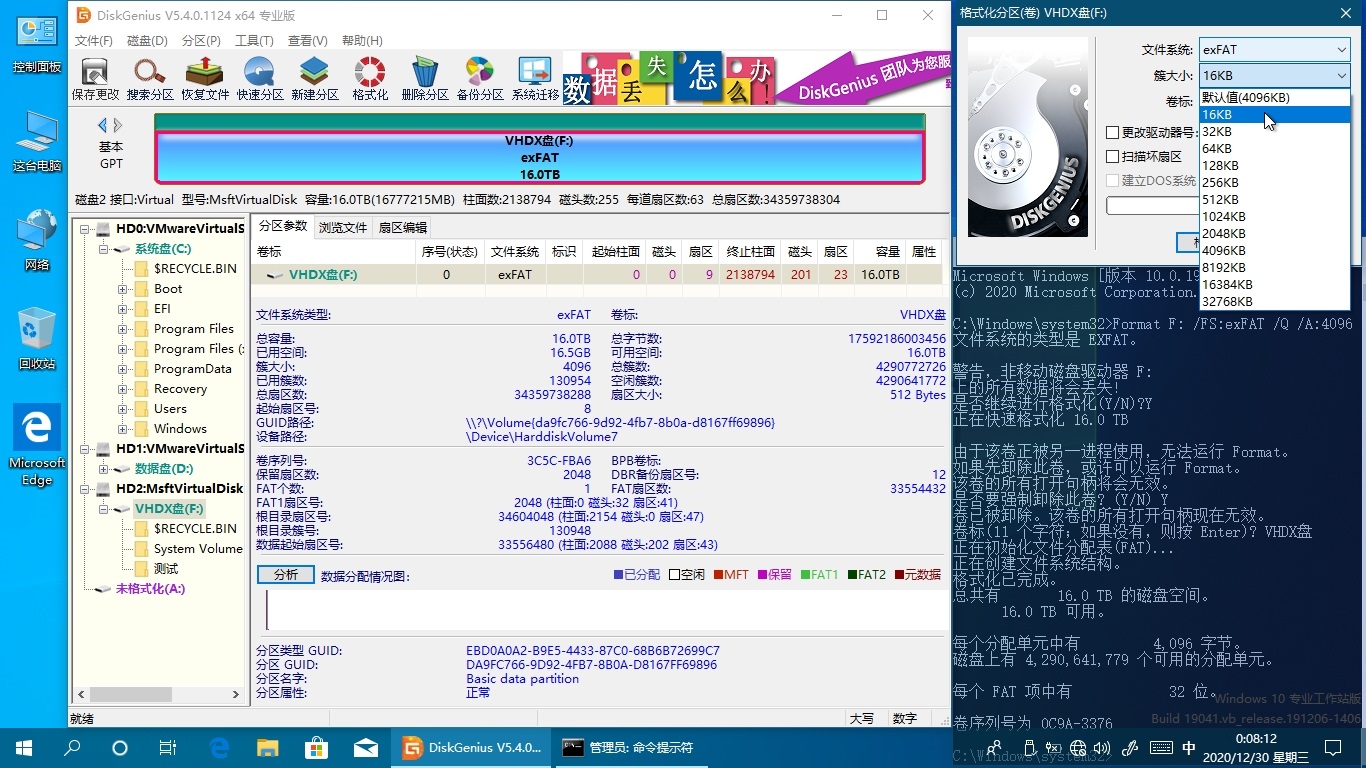The image size is (1366, 768).
Task: Click the 分析 button
Action: coord(286,575)
